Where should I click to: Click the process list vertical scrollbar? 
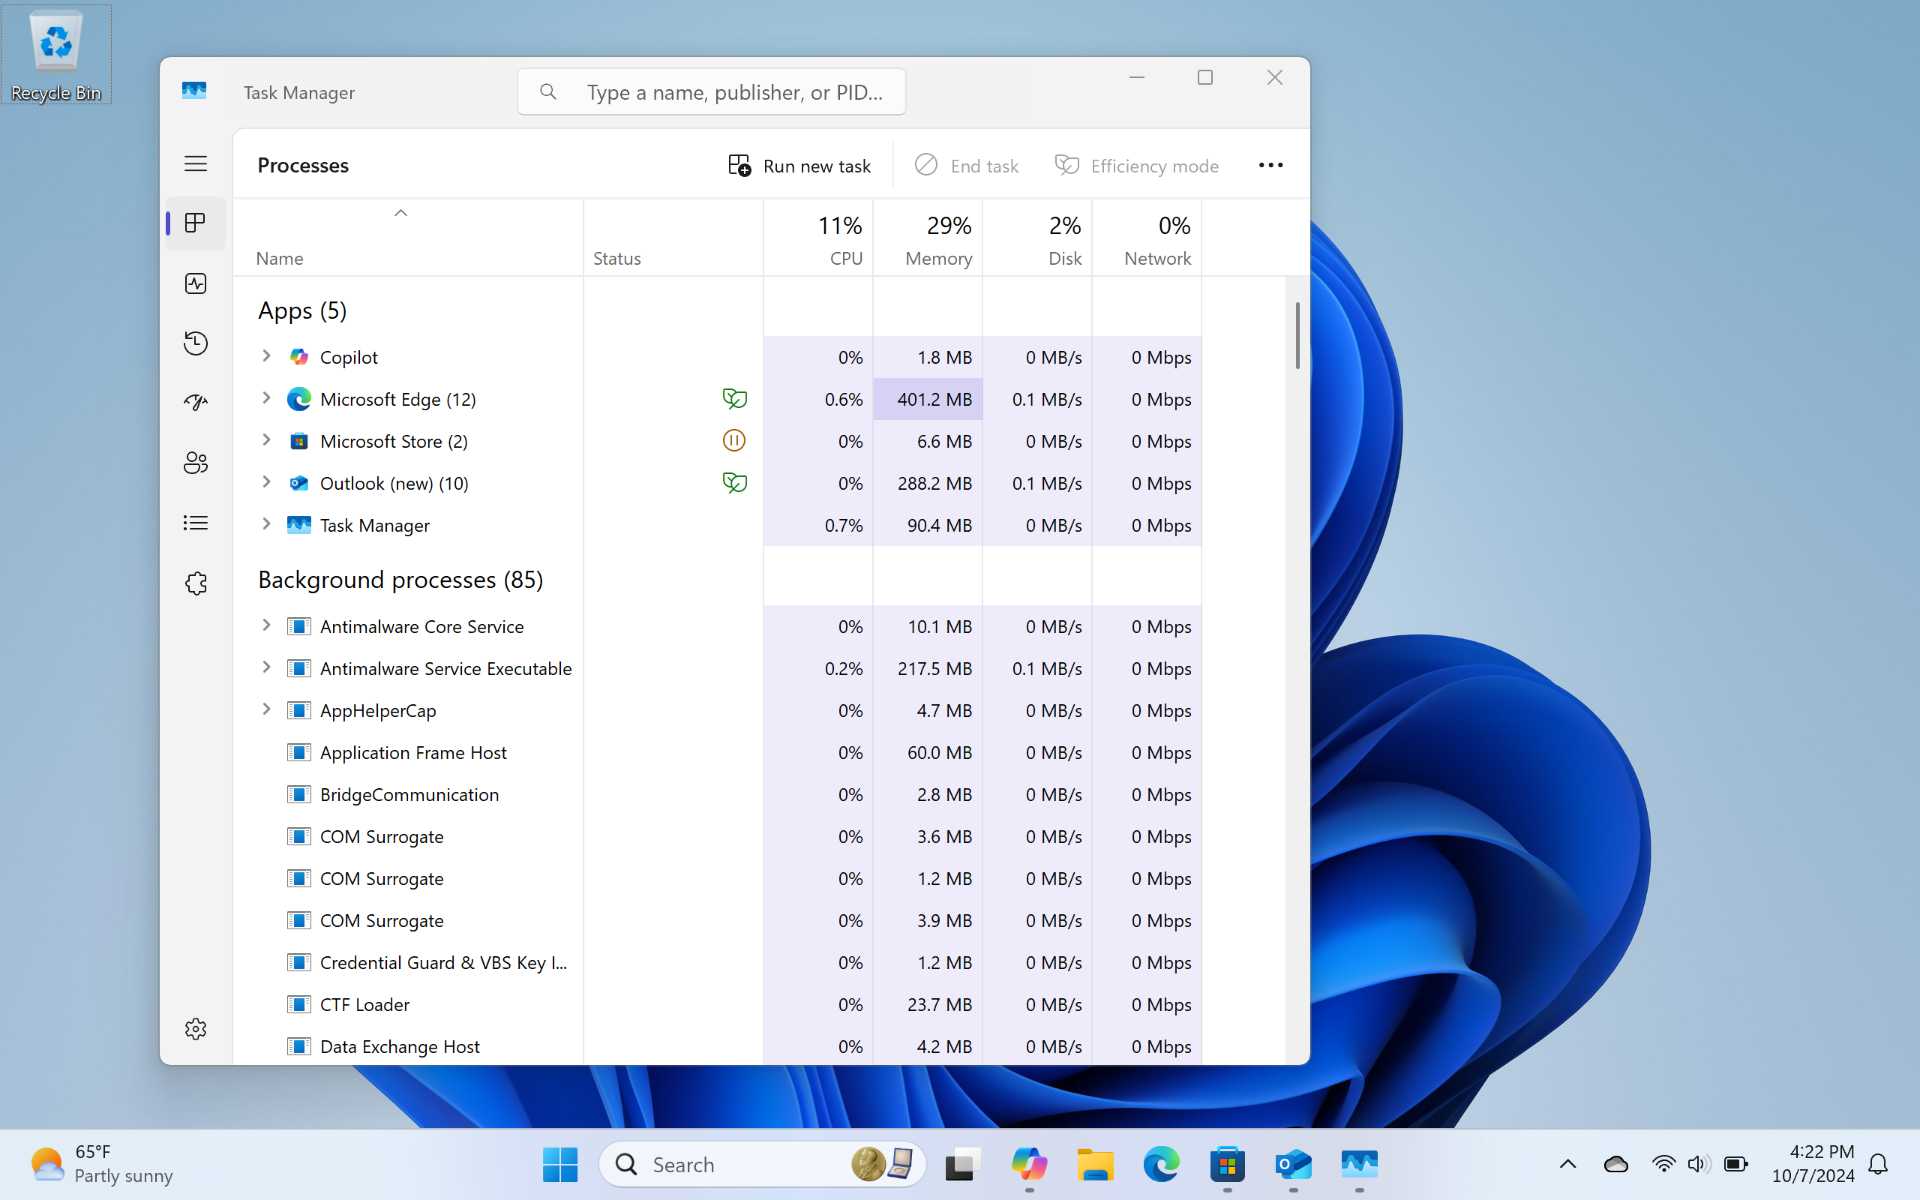click(1298, 336)
